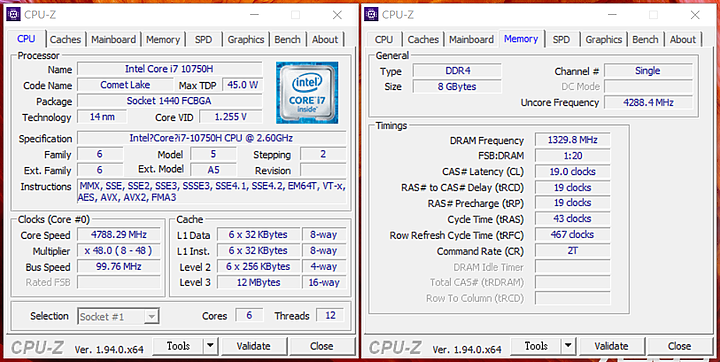Show About tab in right window
This screenshot has height=362, width=720.
click(683, 40)
